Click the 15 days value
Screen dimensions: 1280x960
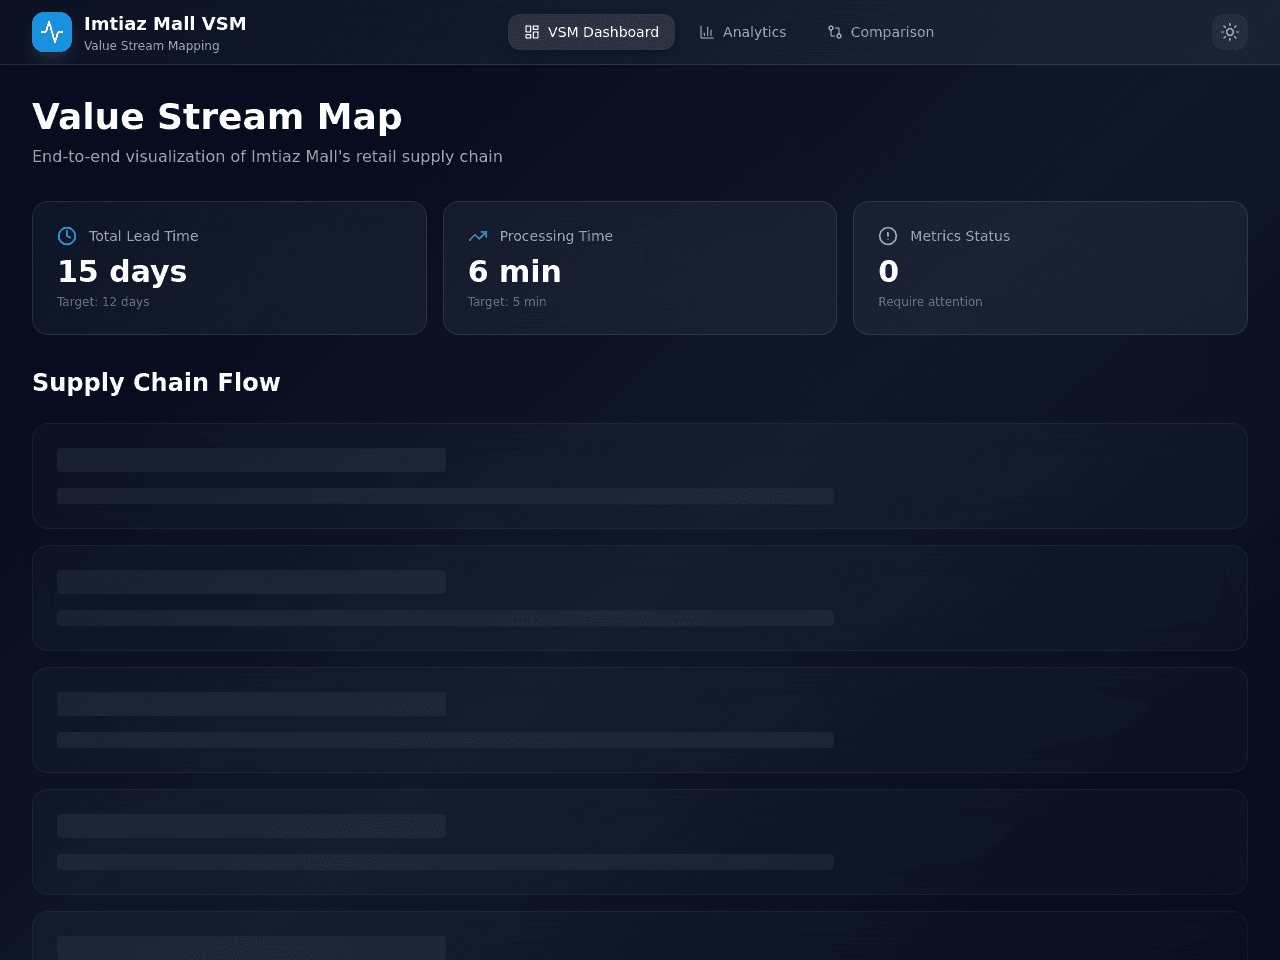(122, 271)
